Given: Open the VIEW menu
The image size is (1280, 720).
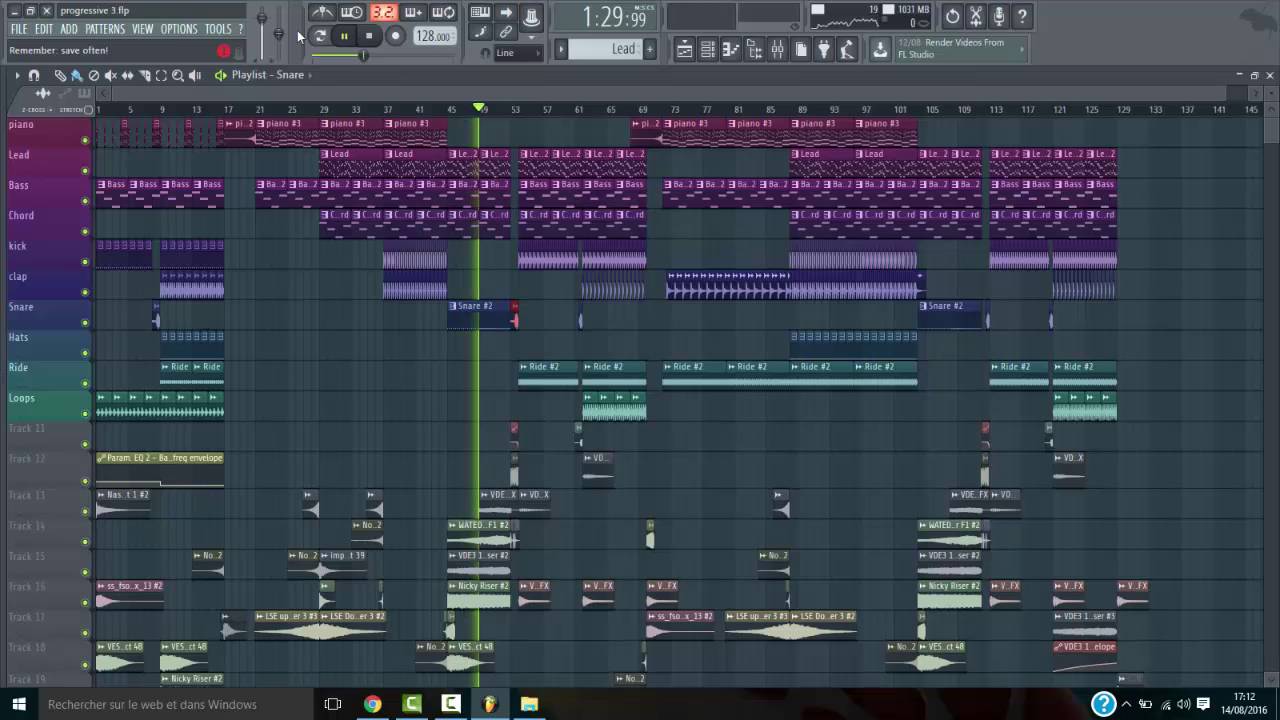Looking at the screenshot, I should [143, 29].
